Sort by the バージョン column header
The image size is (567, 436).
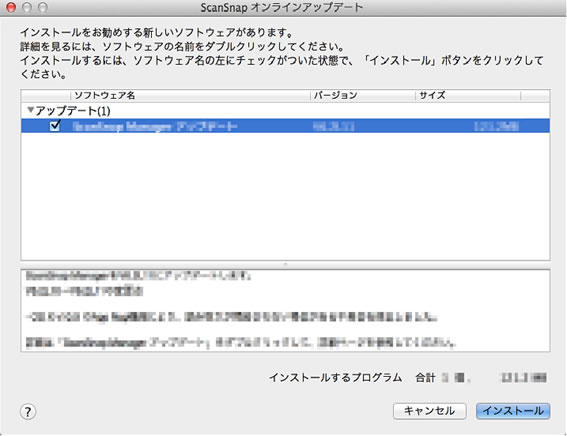363,95
